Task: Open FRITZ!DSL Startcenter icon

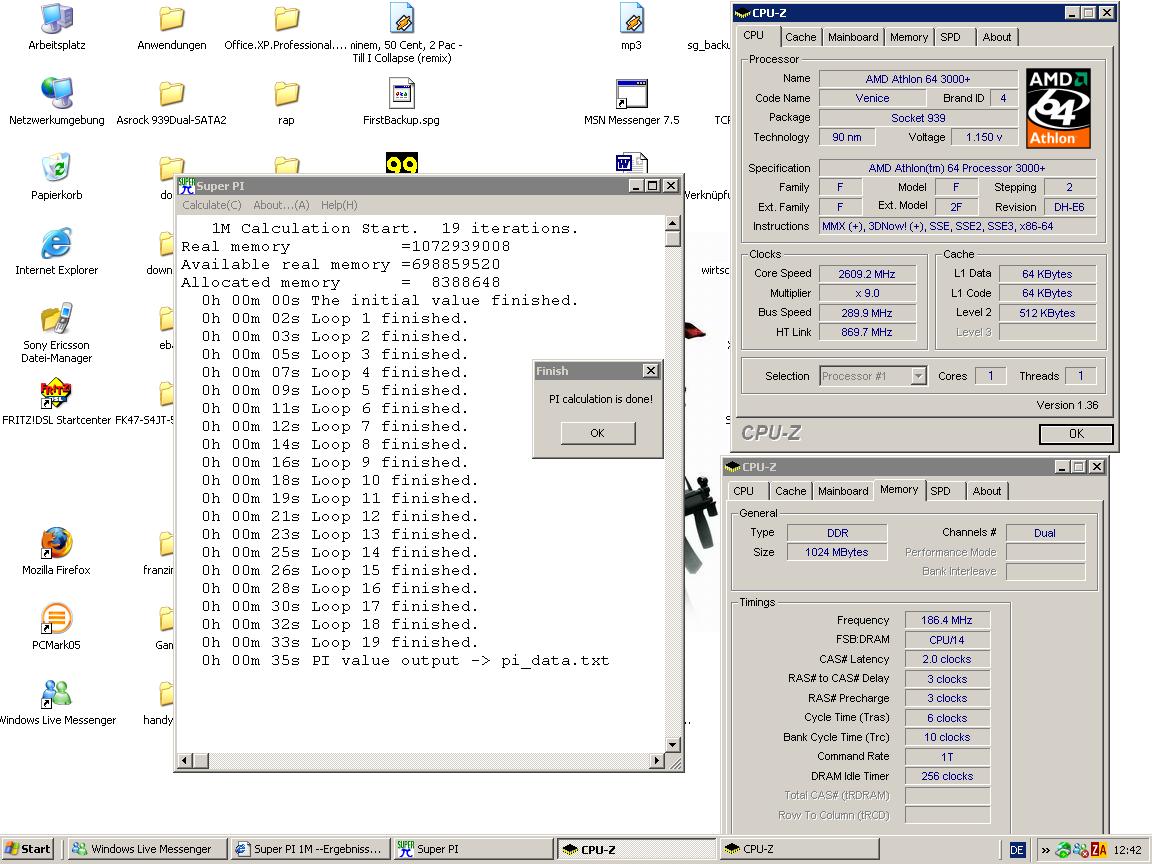Action: point(56,394)
